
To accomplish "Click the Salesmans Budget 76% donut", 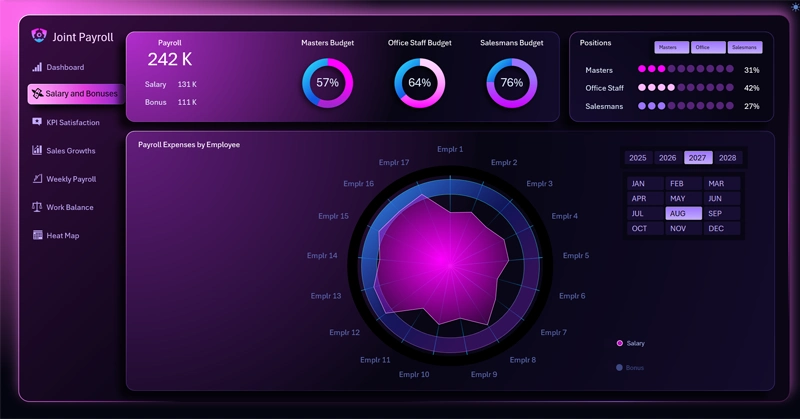I will (512, 83).
